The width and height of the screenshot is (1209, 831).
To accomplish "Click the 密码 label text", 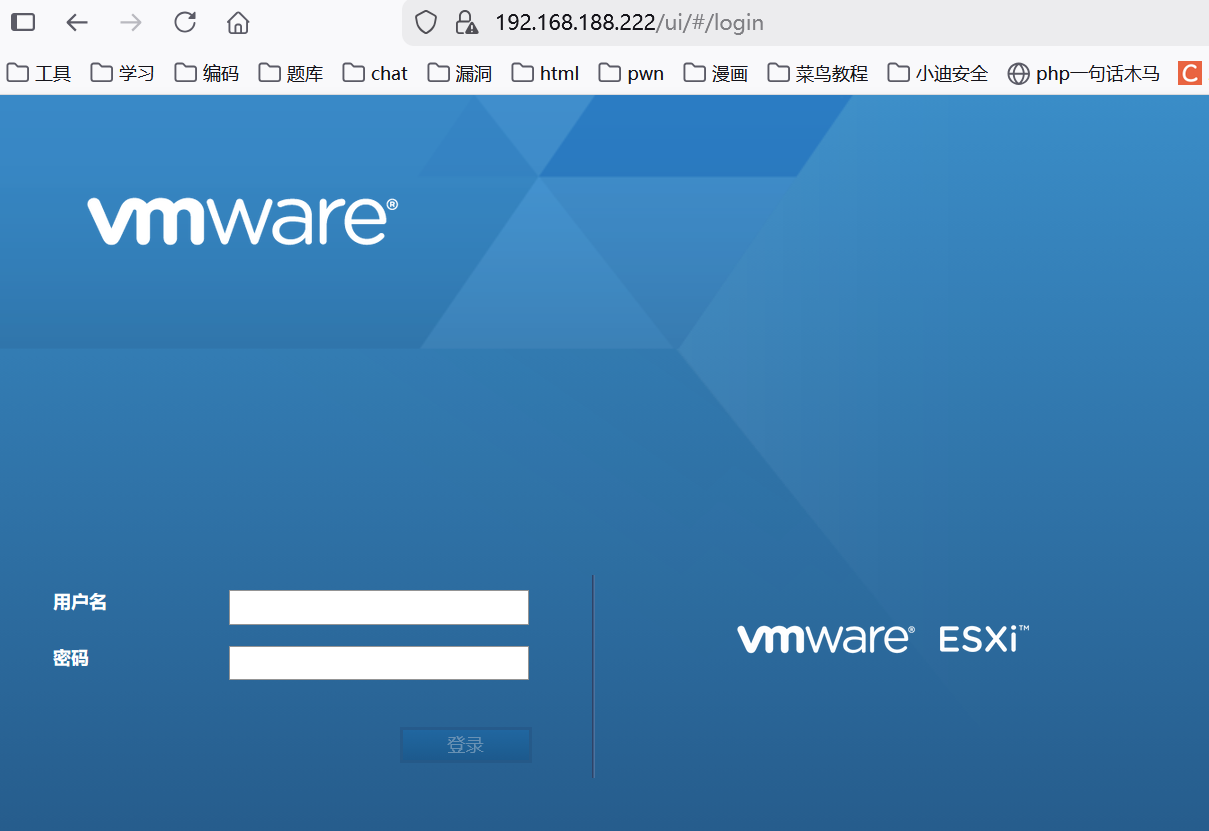I will [x=71, y=658].
